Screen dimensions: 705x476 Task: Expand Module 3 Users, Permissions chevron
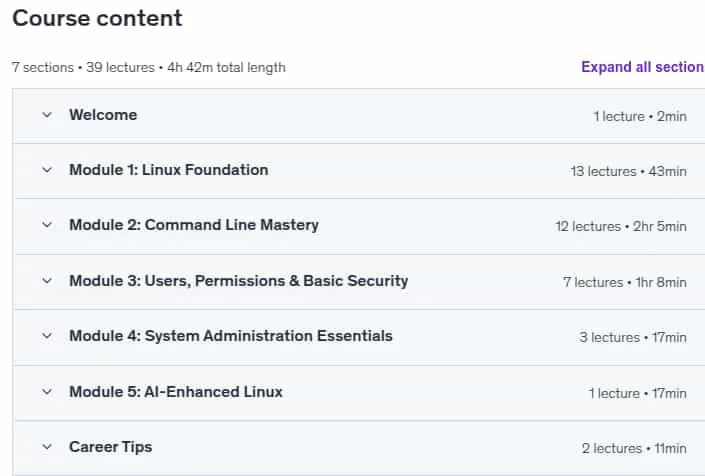47,281
